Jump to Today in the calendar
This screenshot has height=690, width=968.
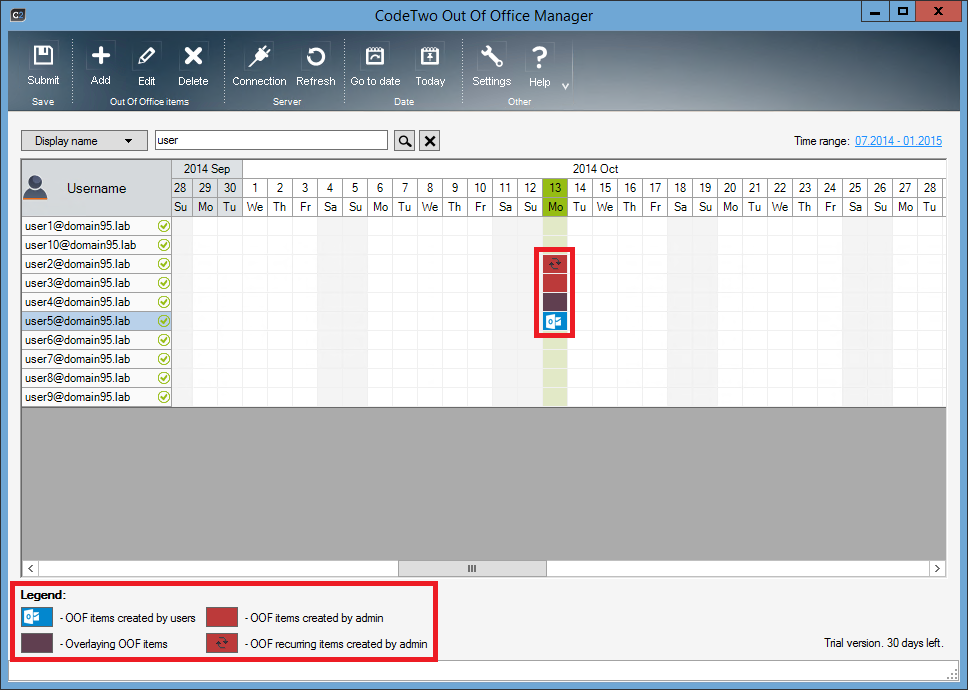coord(430,65)
